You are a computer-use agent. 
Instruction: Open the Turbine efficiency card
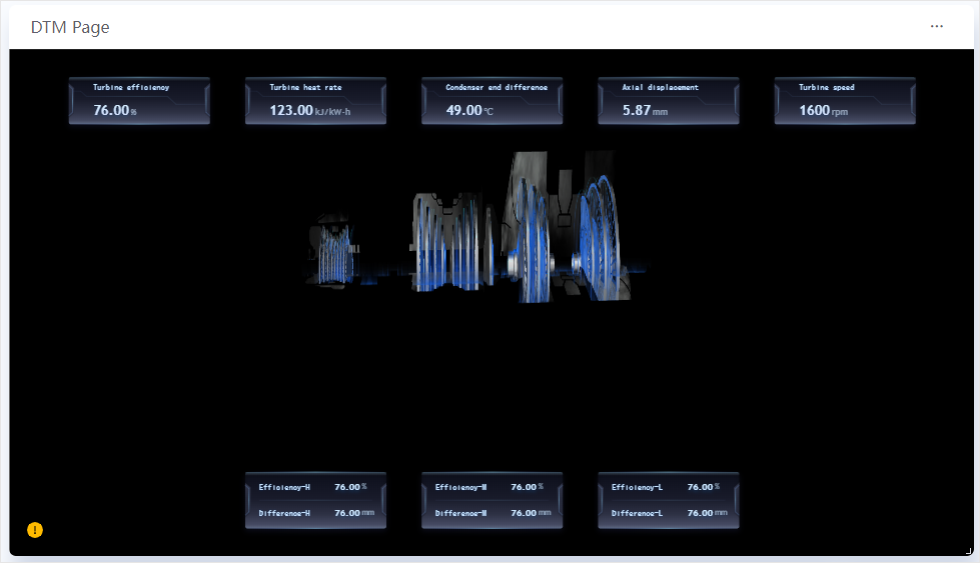point(139,101)
